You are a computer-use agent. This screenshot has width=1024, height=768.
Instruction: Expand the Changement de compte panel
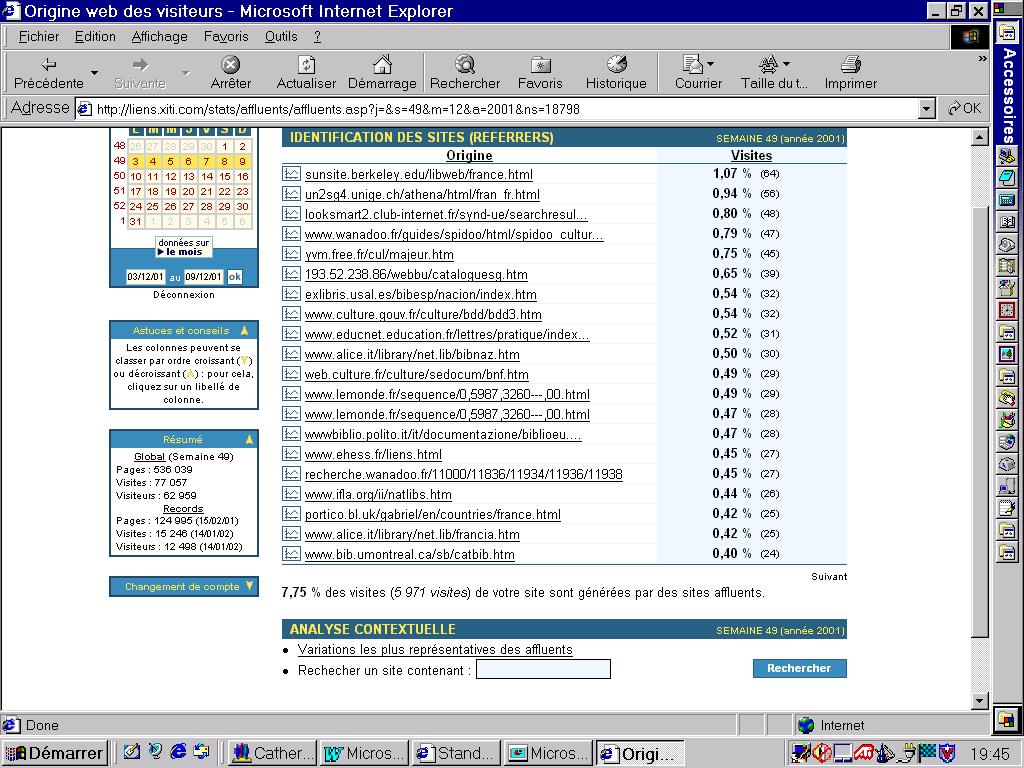pos(249,586)
